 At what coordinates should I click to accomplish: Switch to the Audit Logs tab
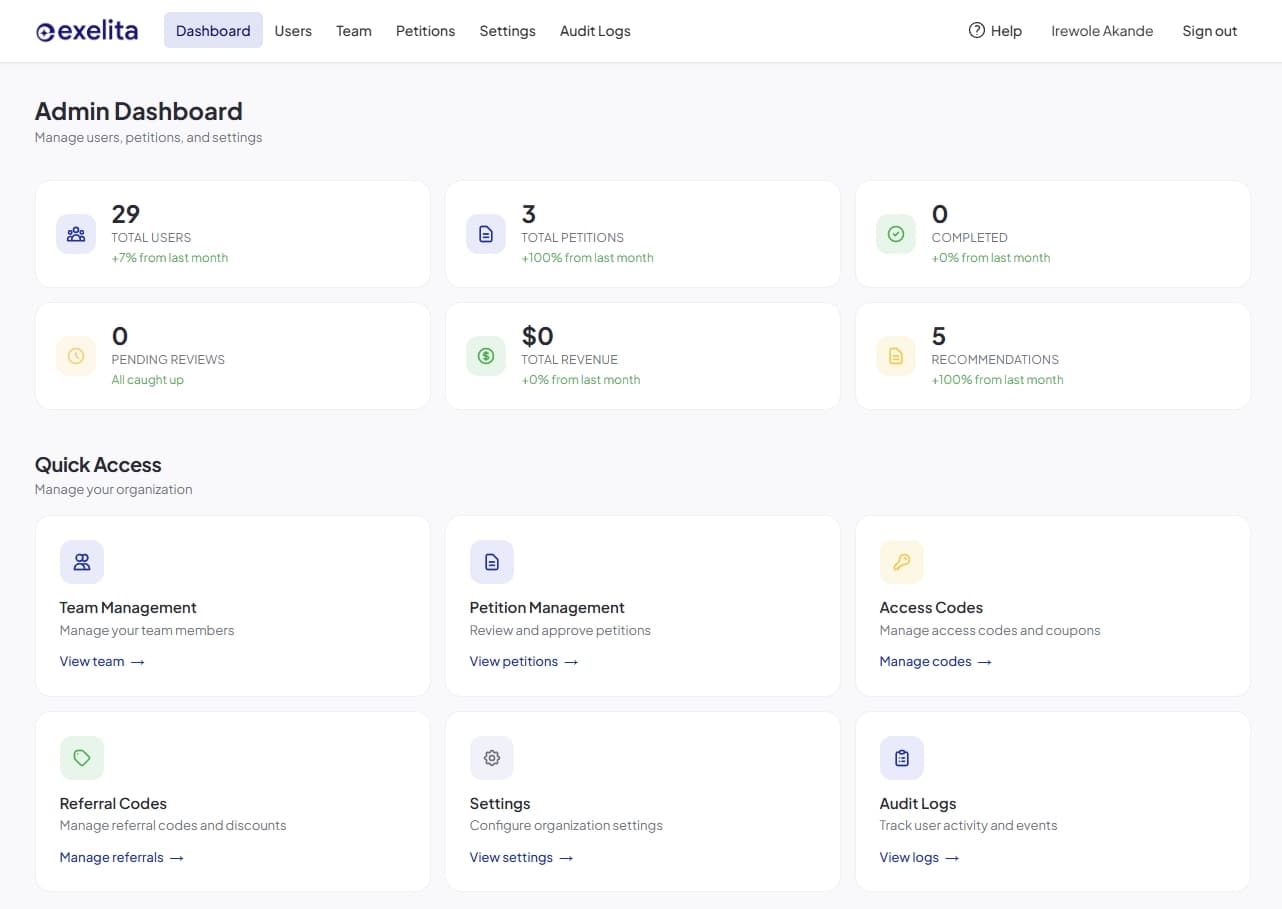(x=595, y=31)
